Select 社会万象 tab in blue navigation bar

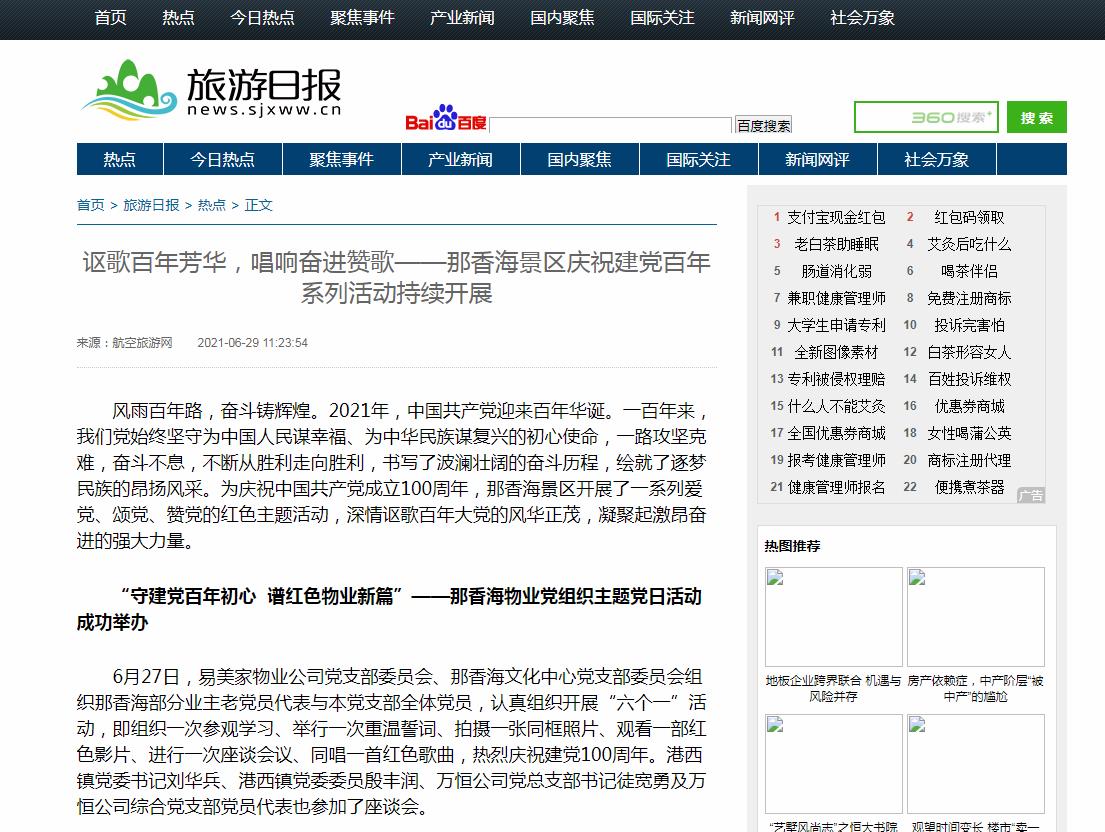click(937, 159)
